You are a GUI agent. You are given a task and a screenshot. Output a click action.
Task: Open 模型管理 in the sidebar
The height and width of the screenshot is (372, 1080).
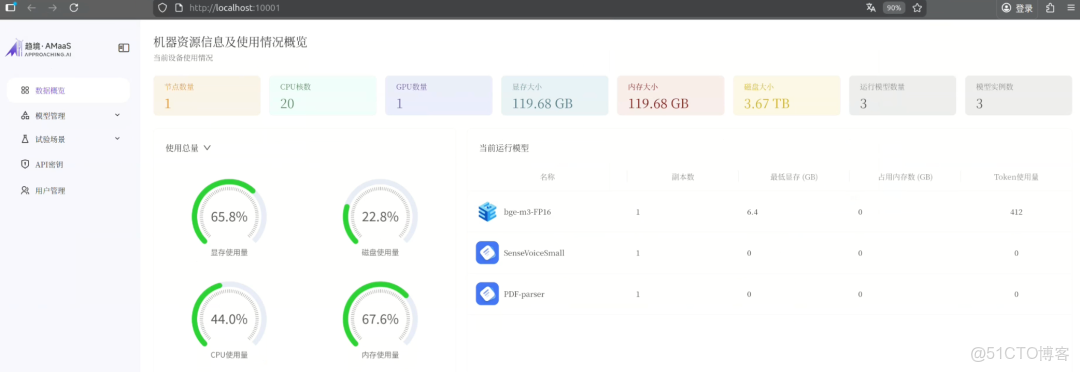(x=68, y=116)
